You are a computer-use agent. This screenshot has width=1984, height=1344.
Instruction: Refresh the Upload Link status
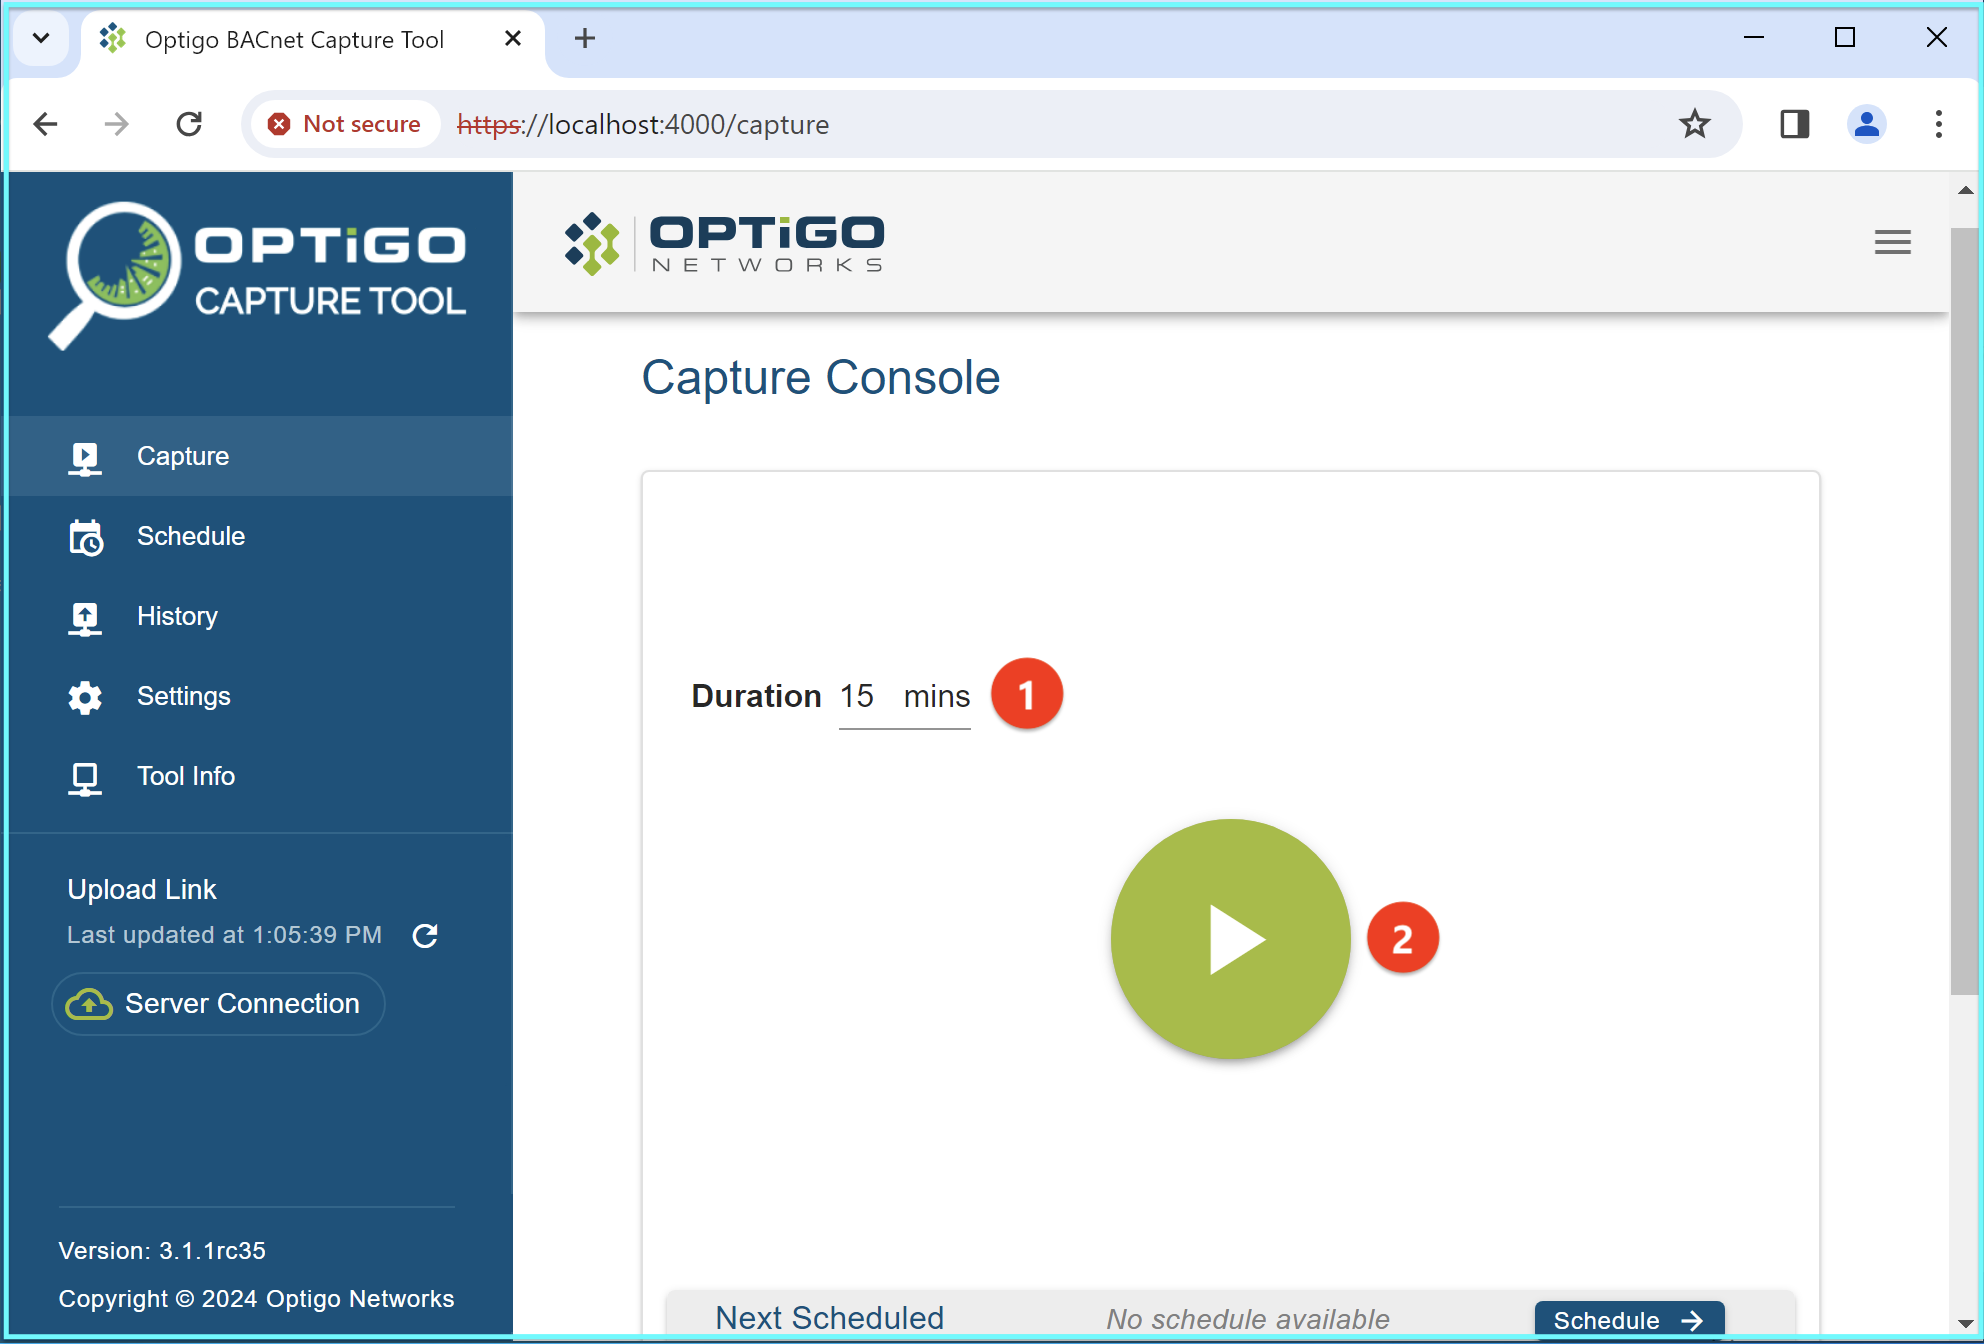coord(425,935)
